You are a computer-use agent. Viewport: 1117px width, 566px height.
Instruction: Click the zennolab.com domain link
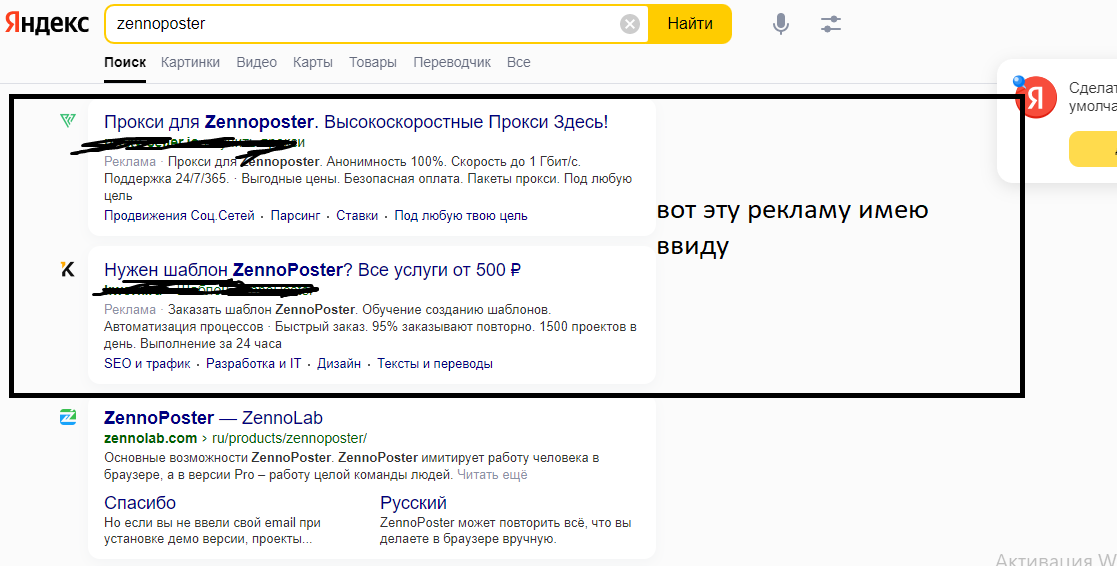[150, 438]
